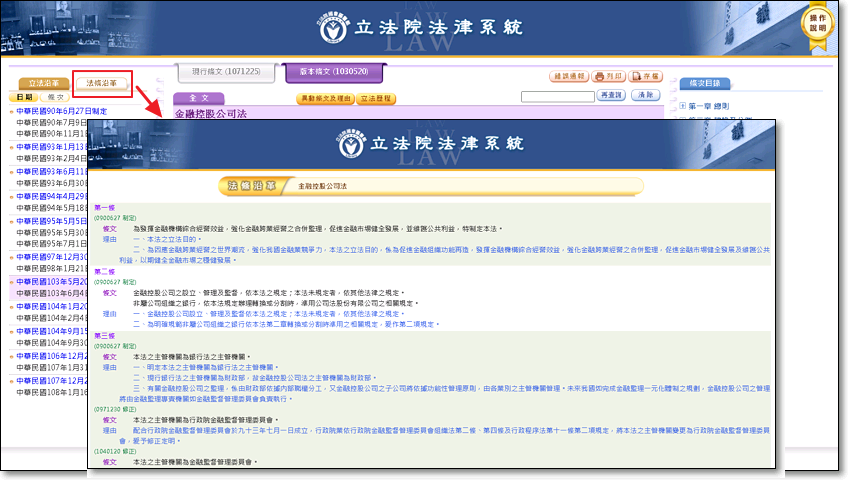Open the 立法沿革 tab

click(43, 84)
